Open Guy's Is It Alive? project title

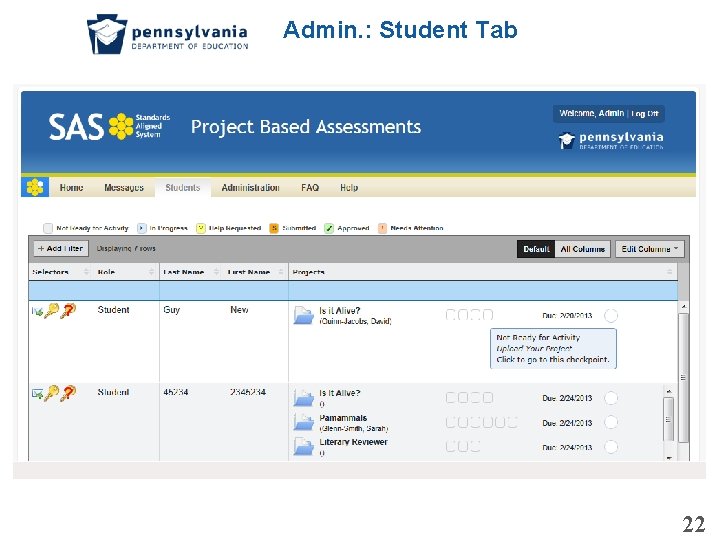coord(340,311)
